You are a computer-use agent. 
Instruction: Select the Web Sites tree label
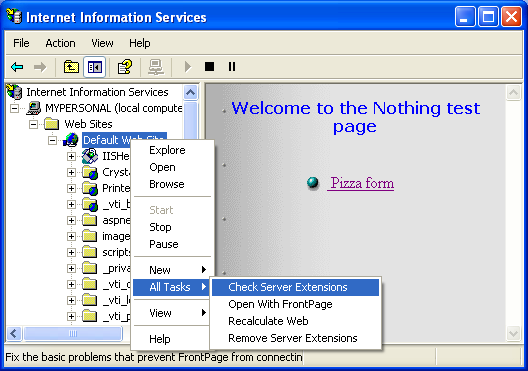(x=88, y=124)
